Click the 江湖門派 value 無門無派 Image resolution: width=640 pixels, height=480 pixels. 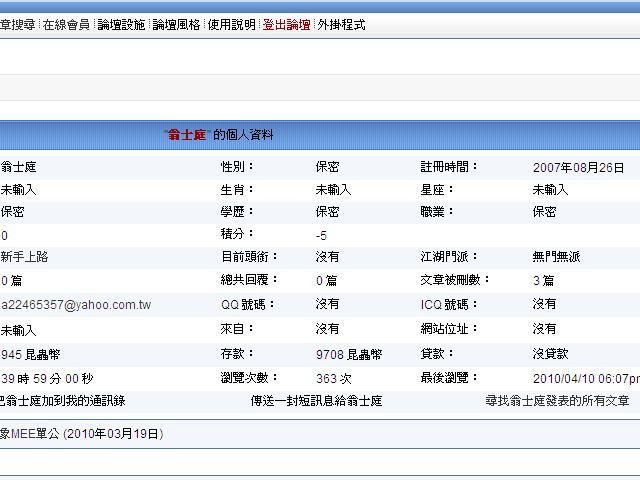click(x=556, y=257)
